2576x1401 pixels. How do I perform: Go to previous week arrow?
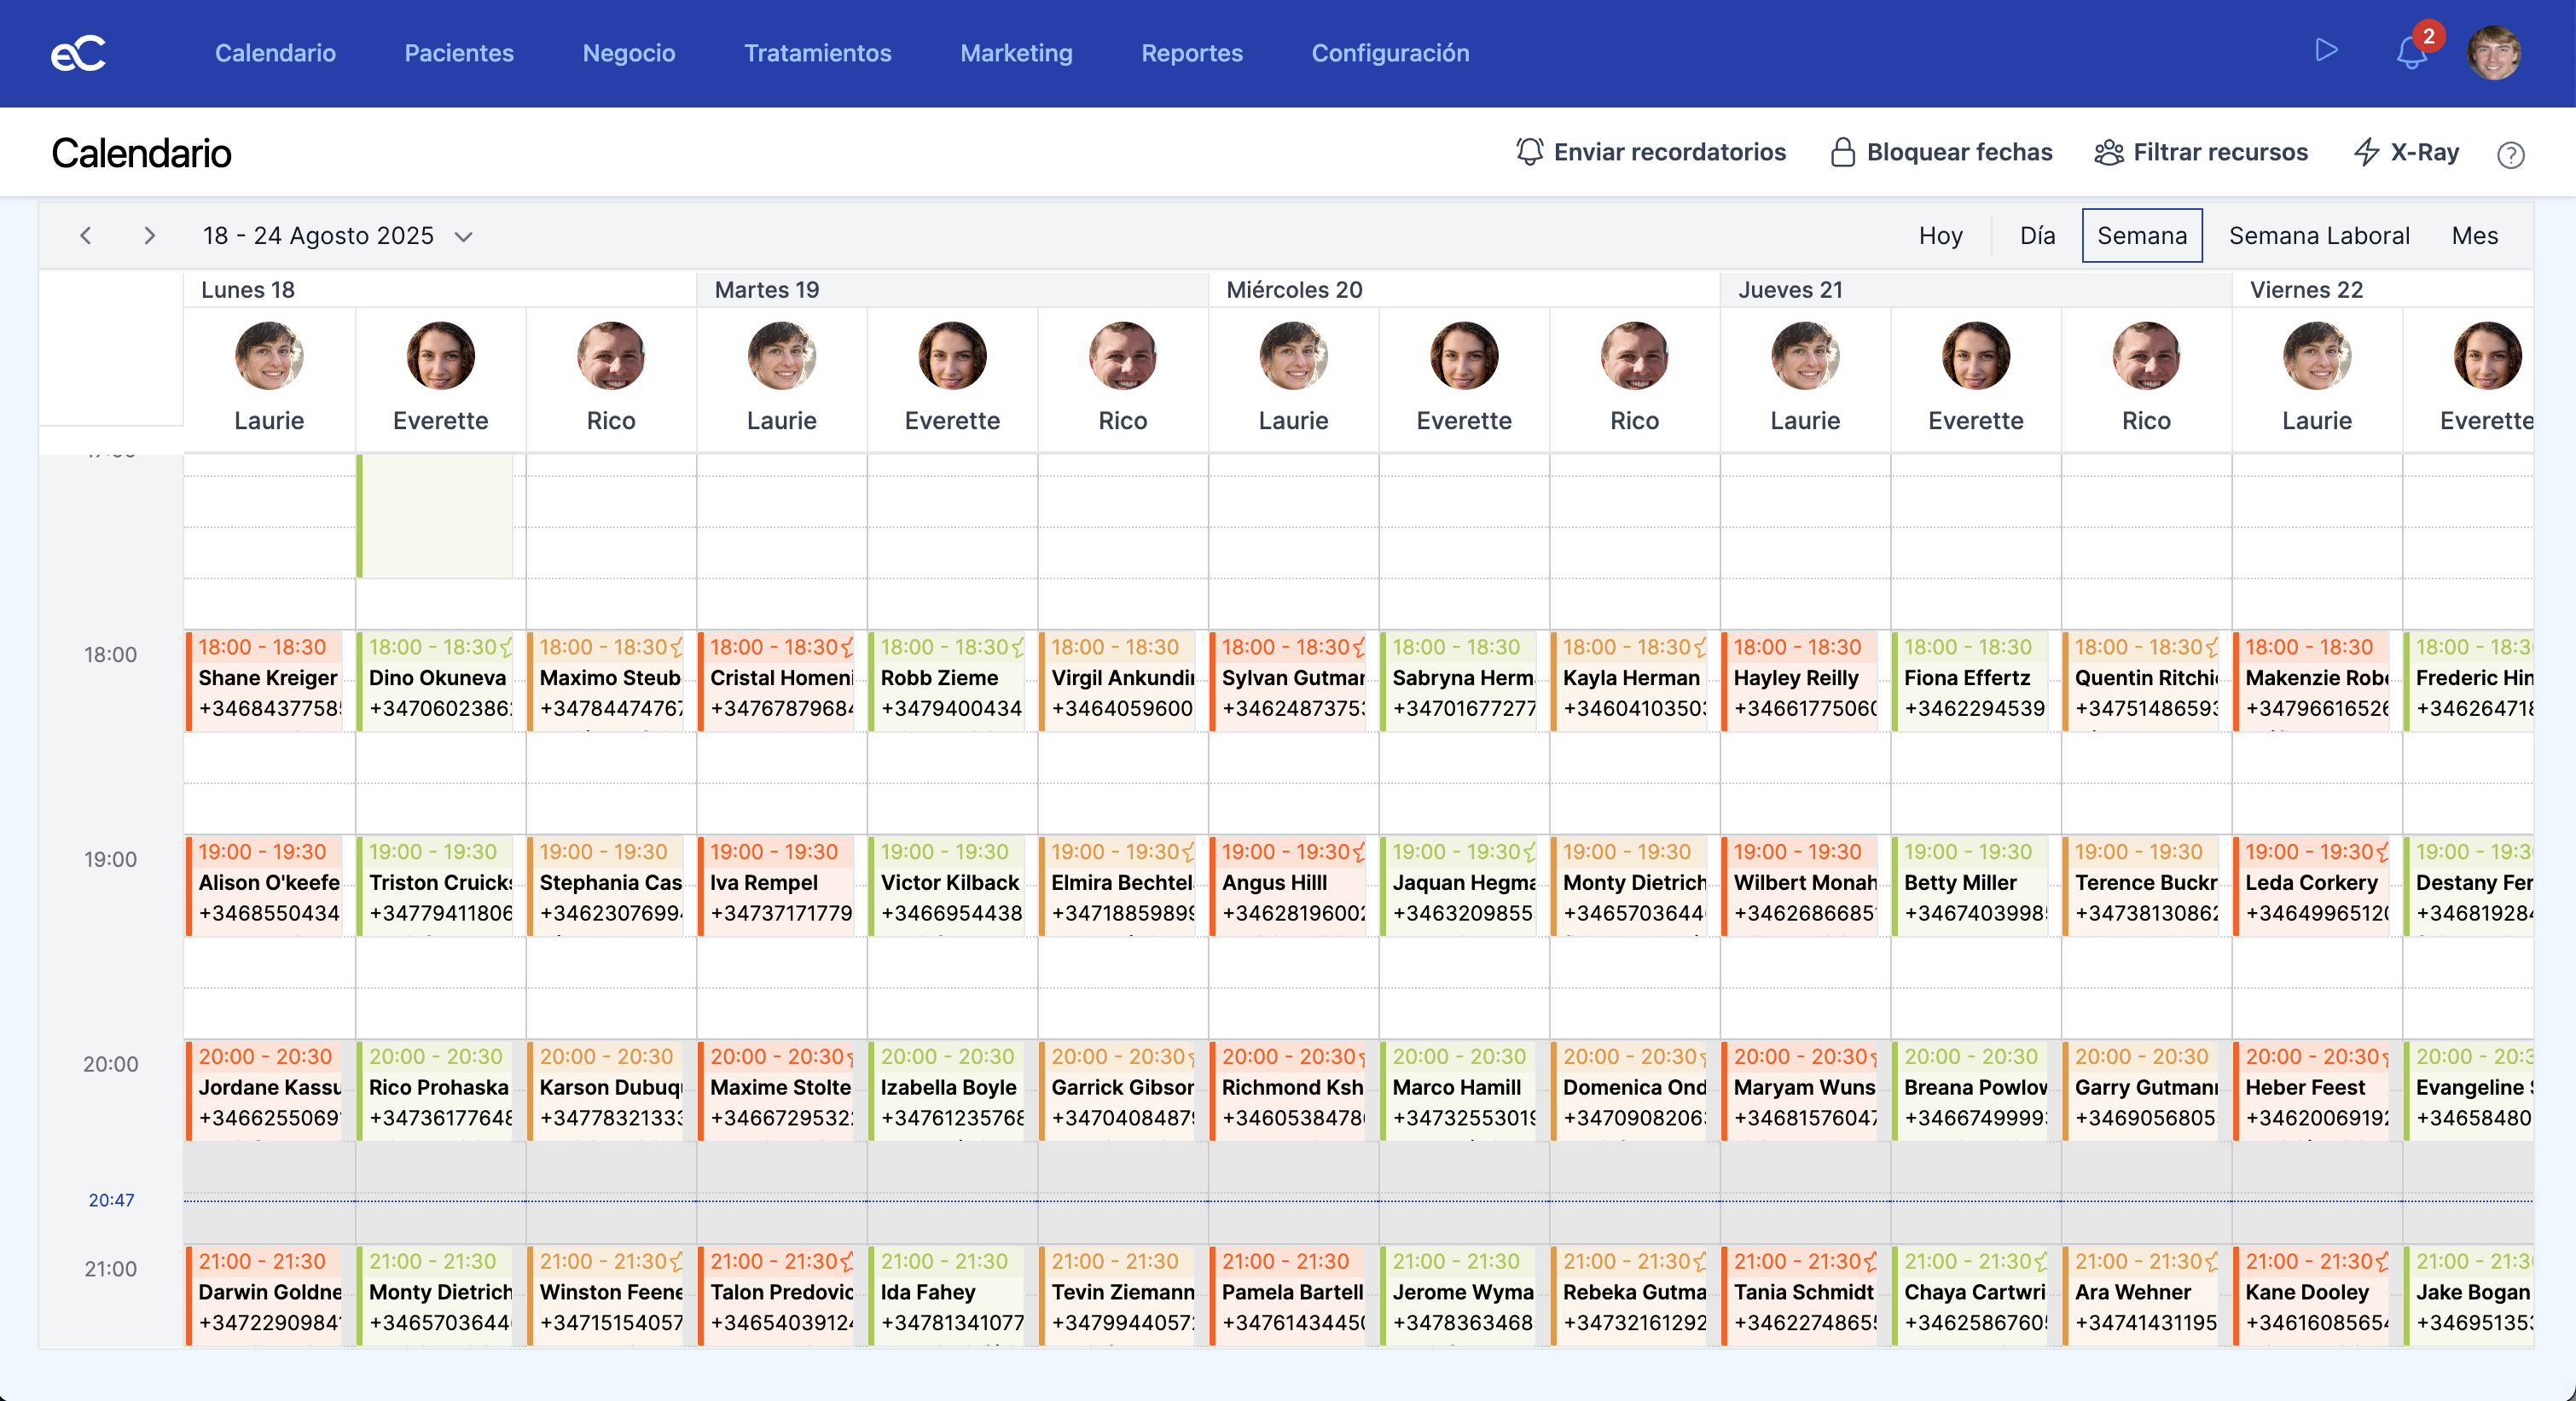point(86,236)
